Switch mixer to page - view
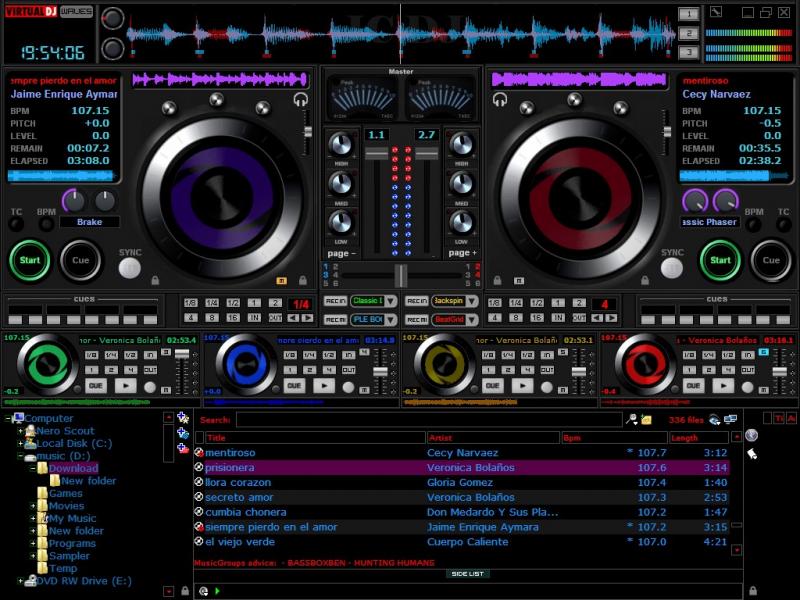The width and height of the screenshot is (800, 600). click(x=341, y=253)
